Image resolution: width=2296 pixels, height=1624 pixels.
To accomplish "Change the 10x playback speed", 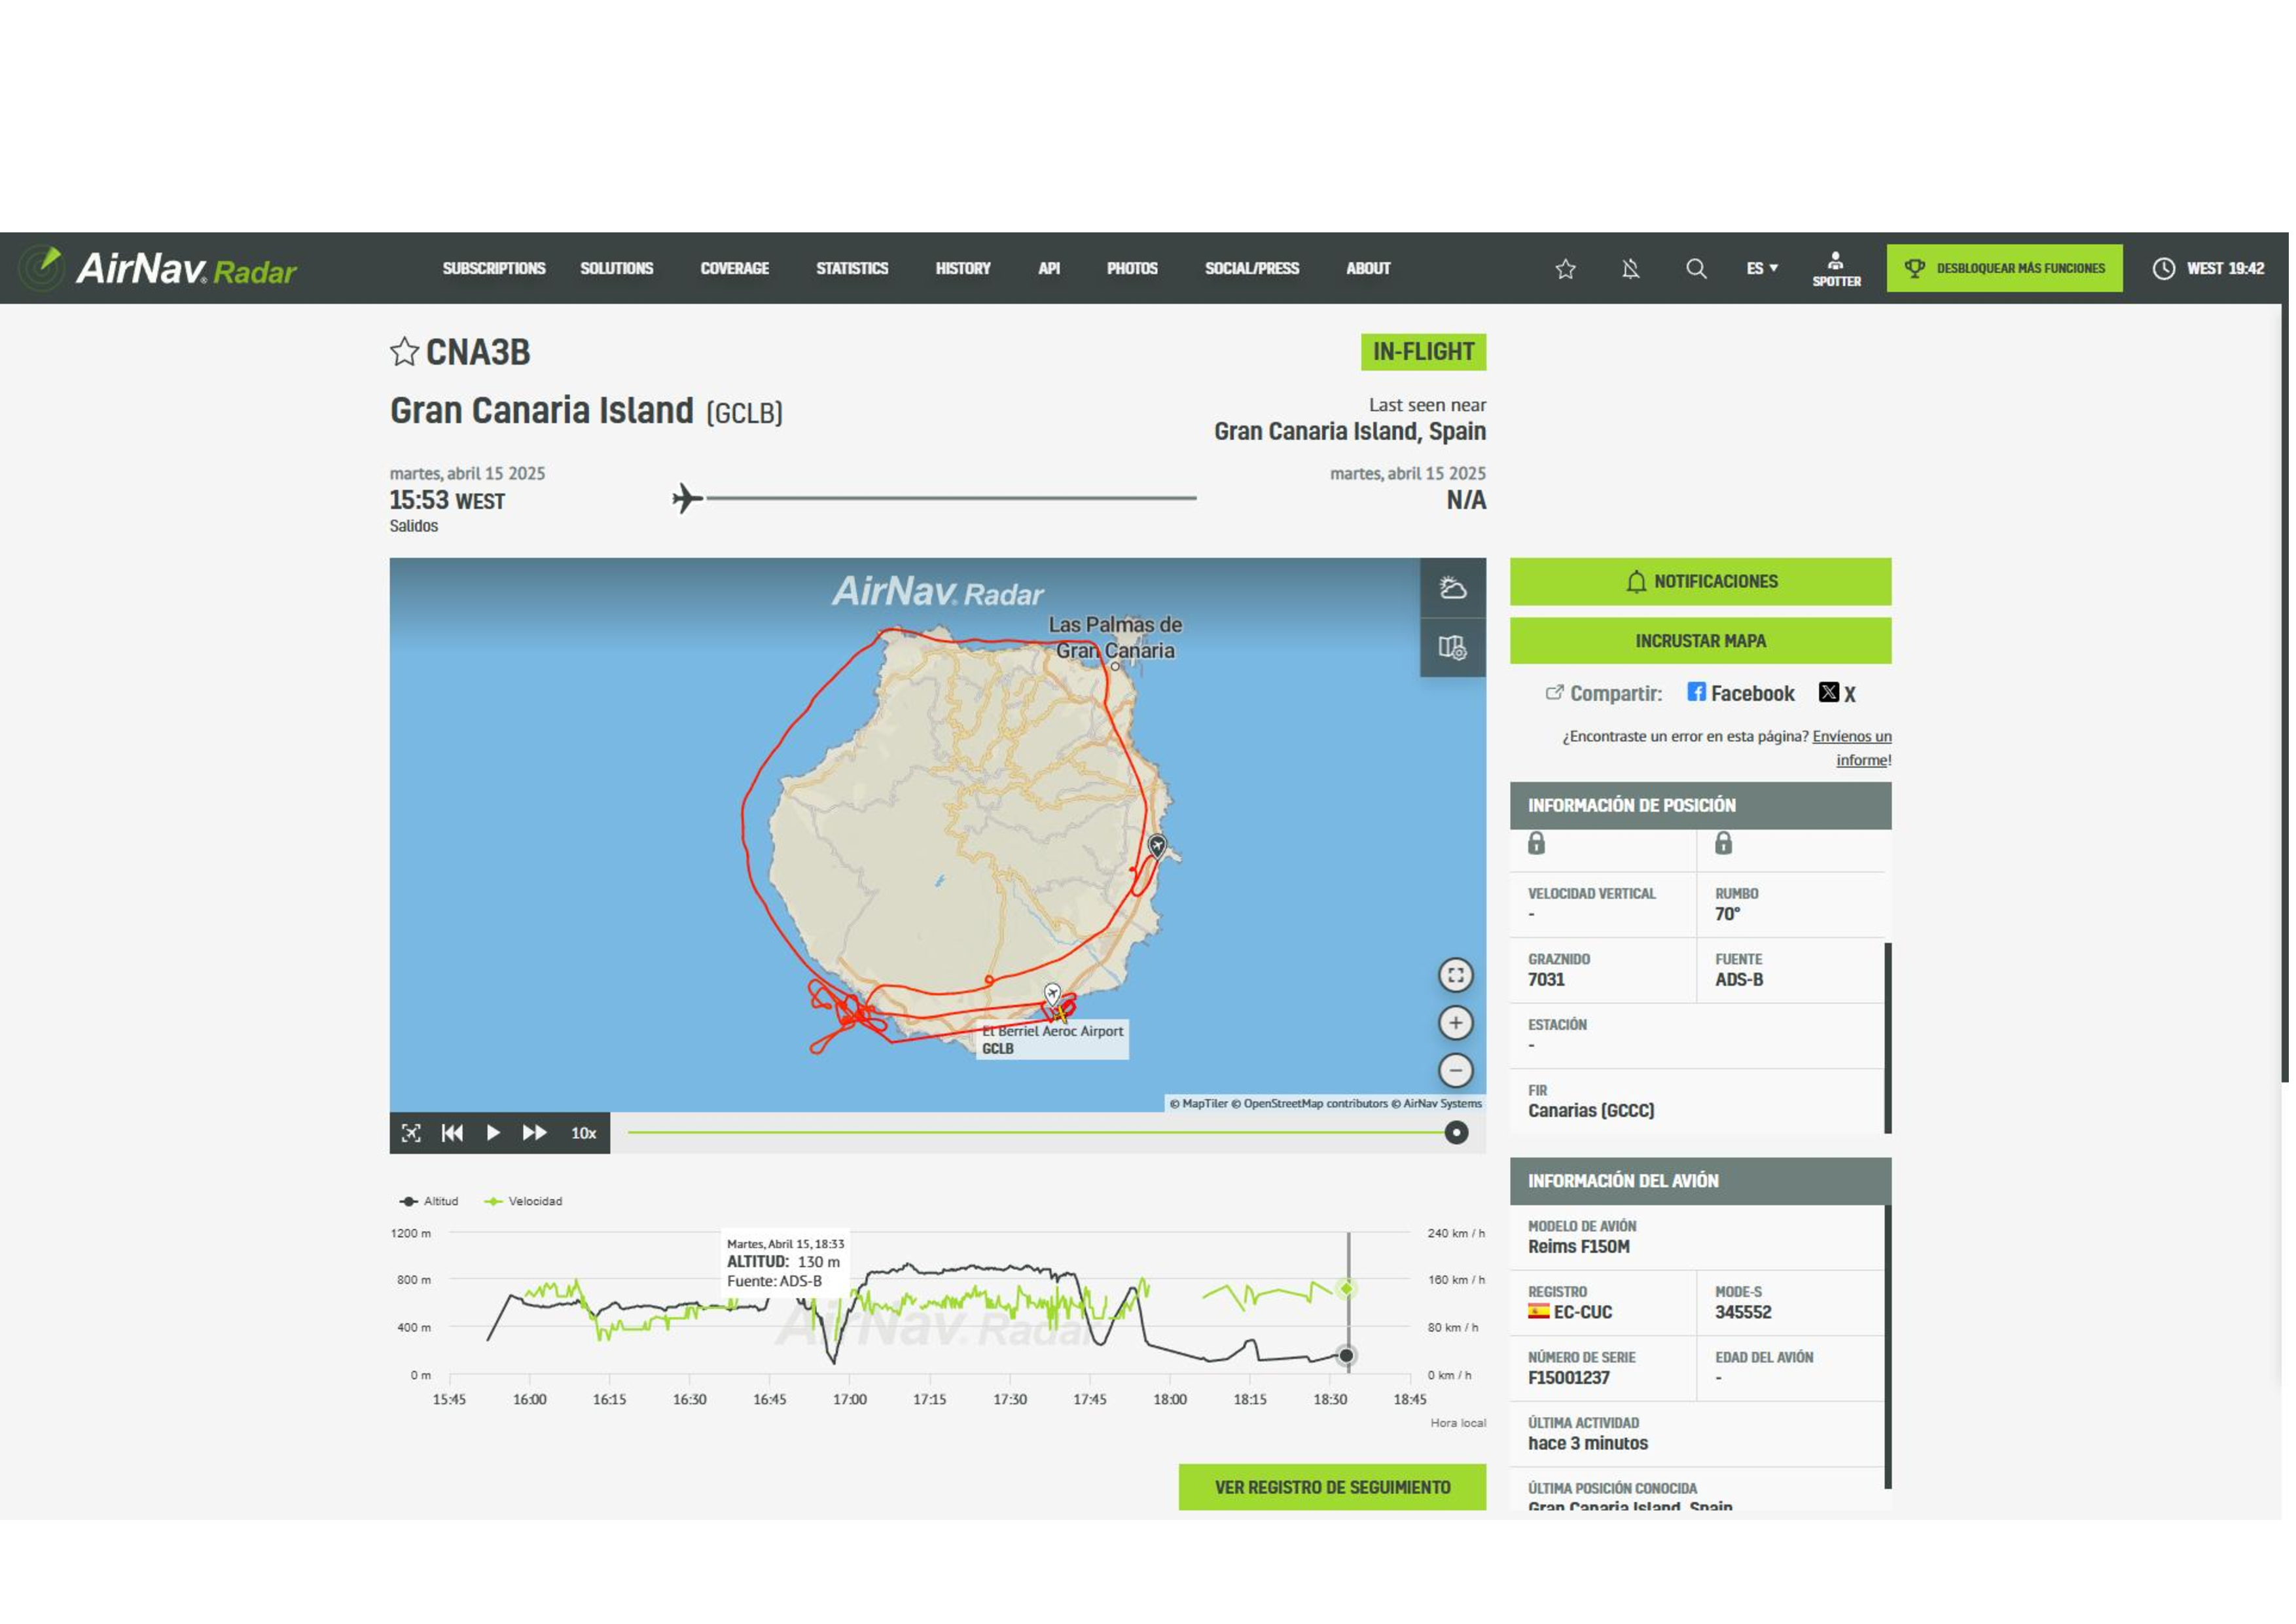I will pos(584,1134).
